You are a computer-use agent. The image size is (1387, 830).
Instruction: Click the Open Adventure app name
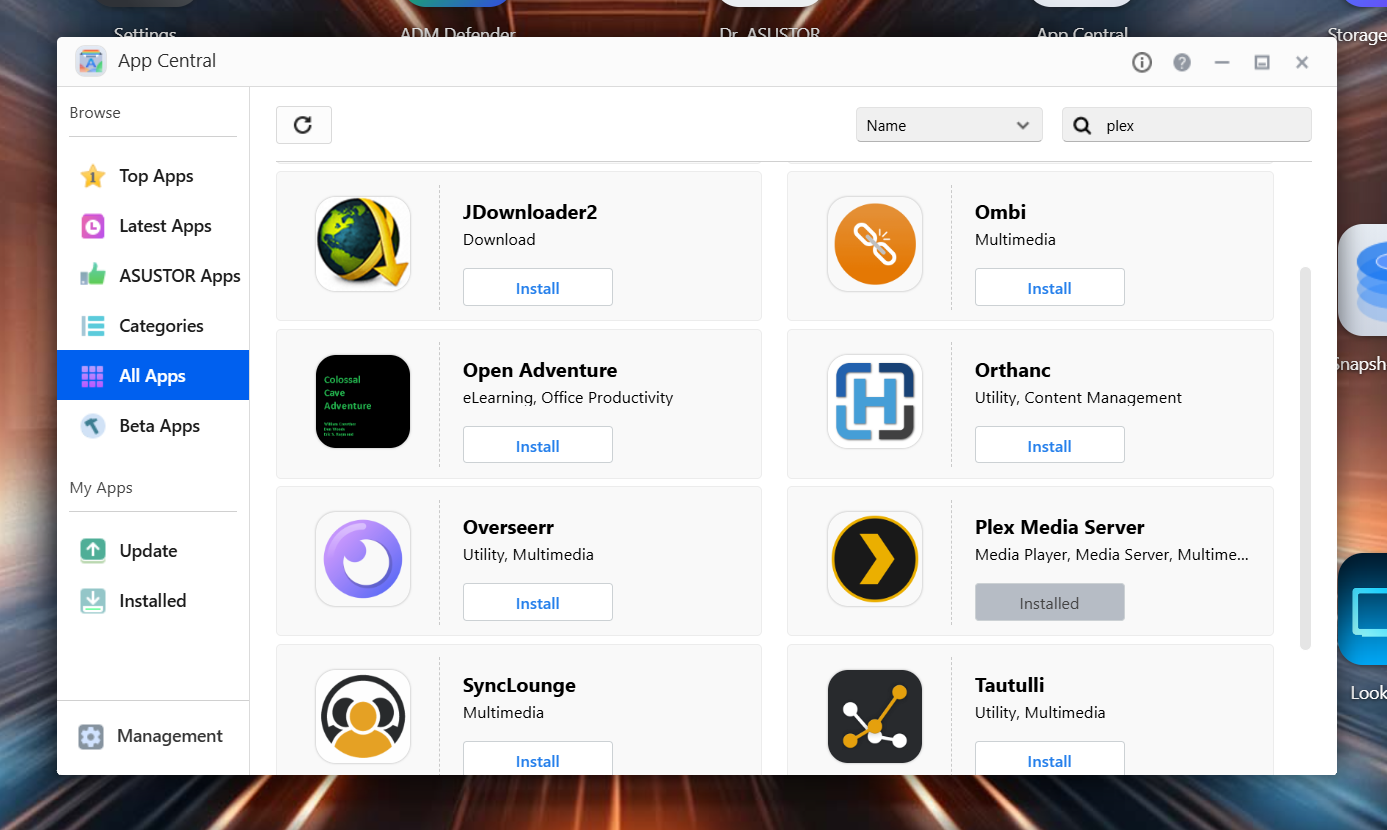pyautogui.click(x=540, y=370)
